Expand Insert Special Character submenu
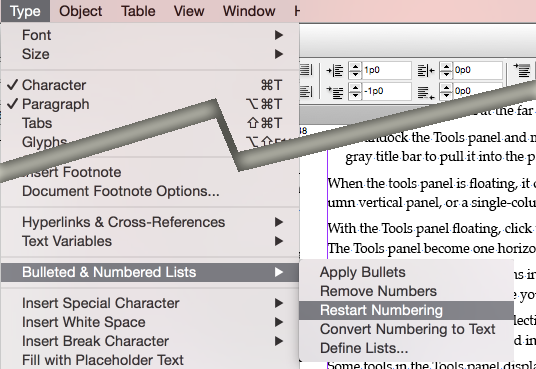Screen dimensions: 536x369 (x=150, y=303)
